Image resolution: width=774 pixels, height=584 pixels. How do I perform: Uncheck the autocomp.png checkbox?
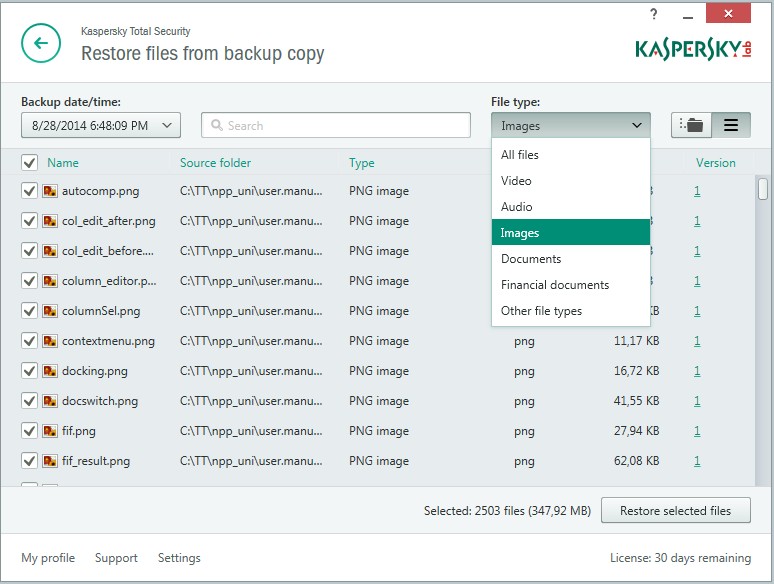[x=30, y=191]
